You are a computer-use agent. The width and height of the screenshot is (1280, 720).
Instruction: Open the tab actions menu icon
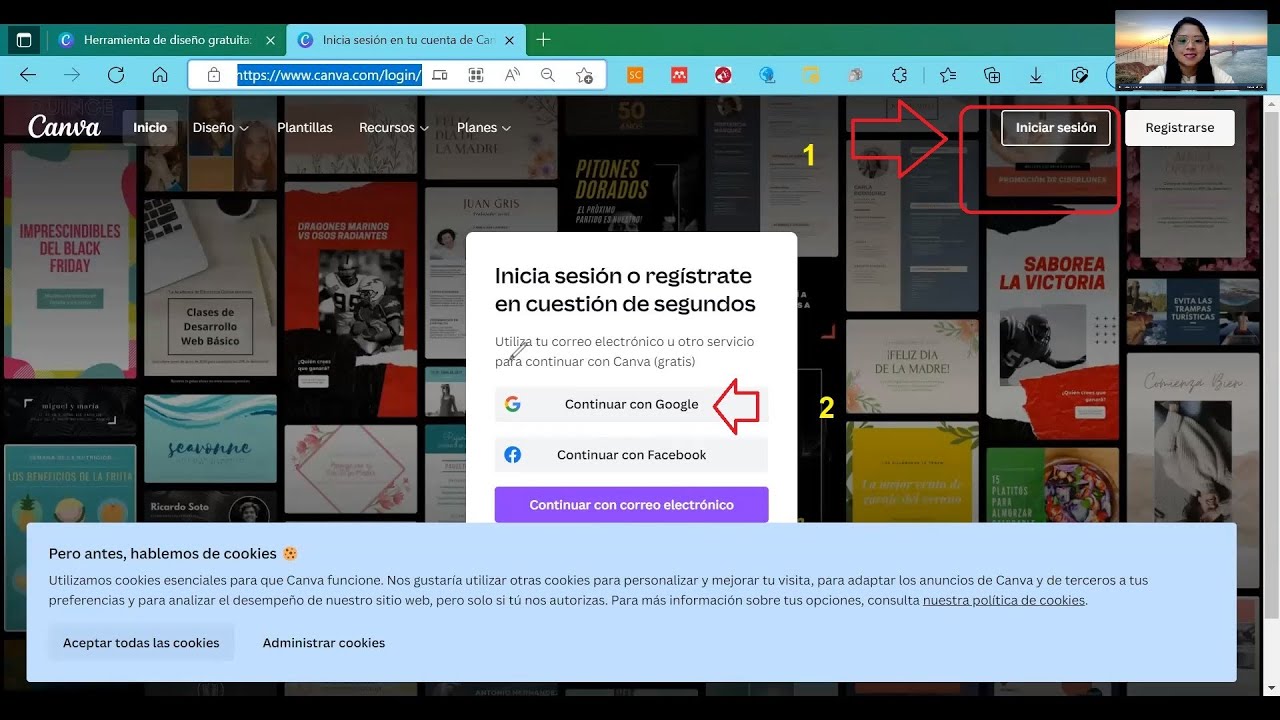(24, 40)
